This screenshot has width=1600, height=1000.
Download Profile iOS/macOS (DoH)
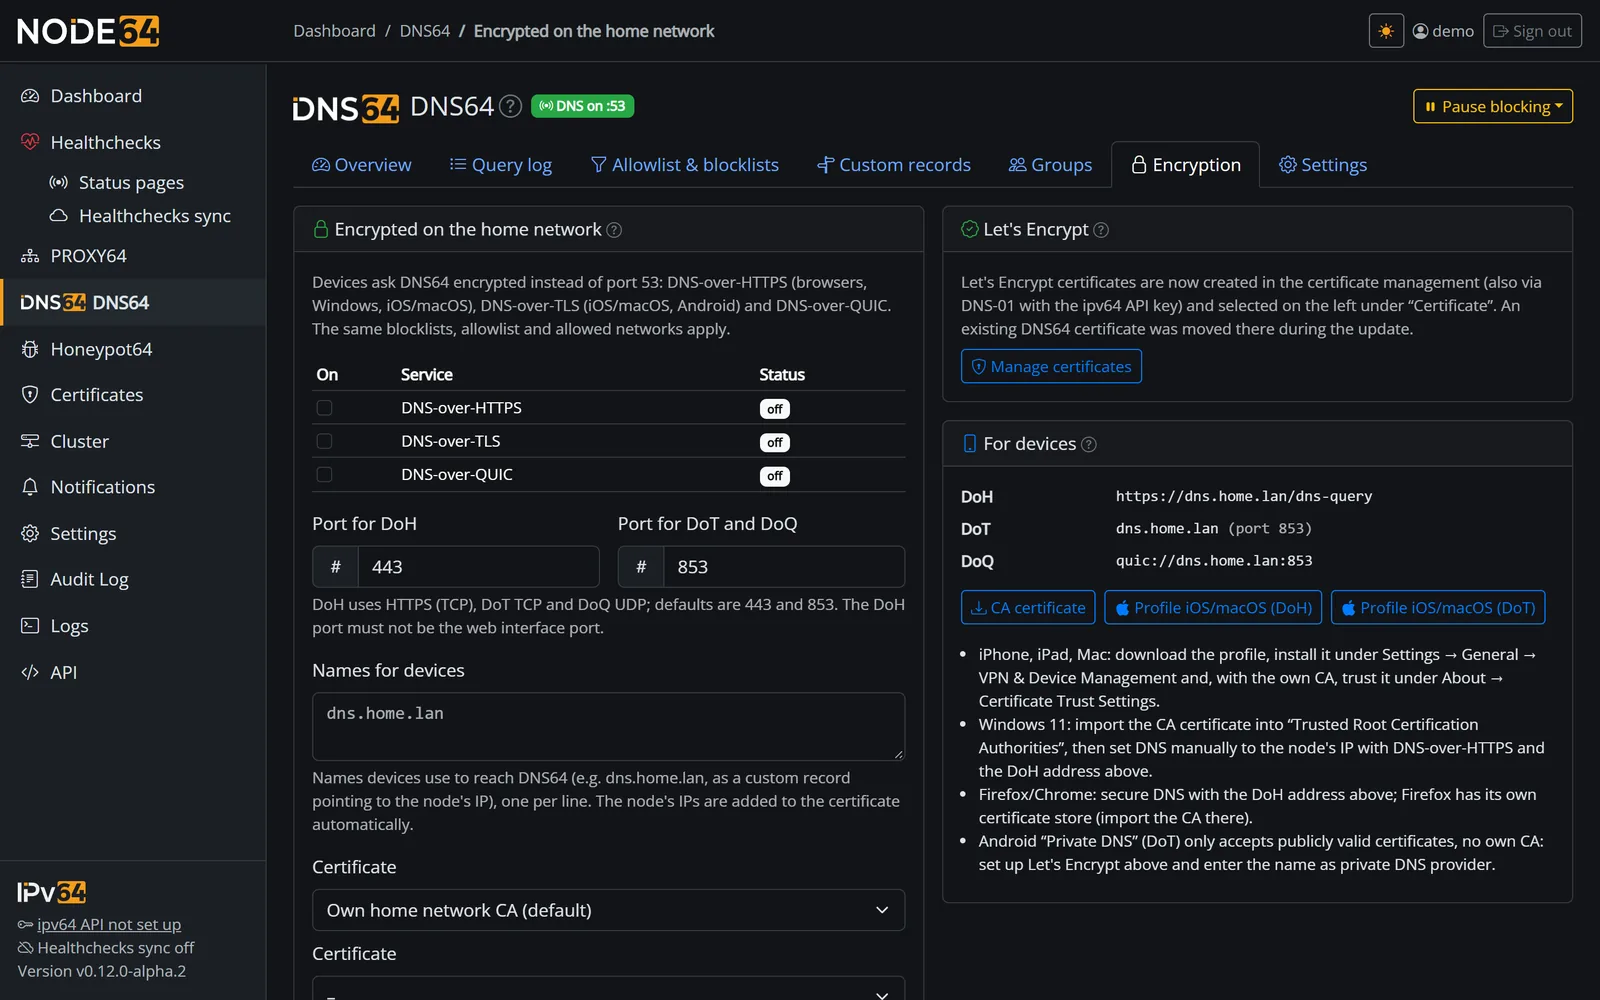click(x=1213, y=608)
